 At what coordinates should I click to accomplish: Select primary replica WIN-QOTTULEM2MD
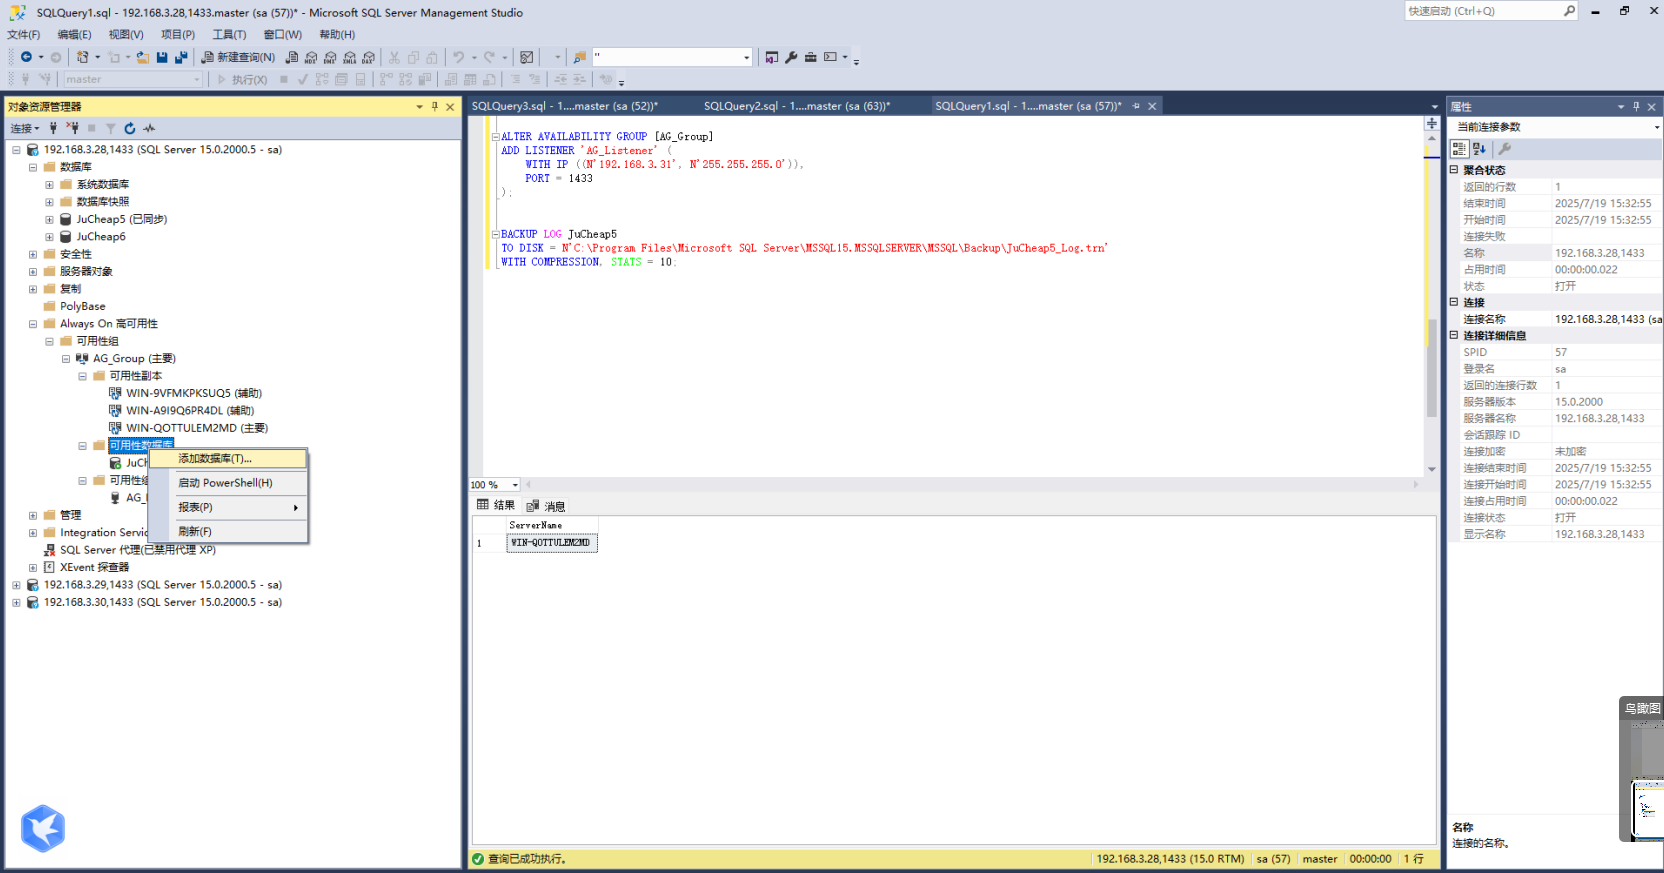click(x=197, y=428)
